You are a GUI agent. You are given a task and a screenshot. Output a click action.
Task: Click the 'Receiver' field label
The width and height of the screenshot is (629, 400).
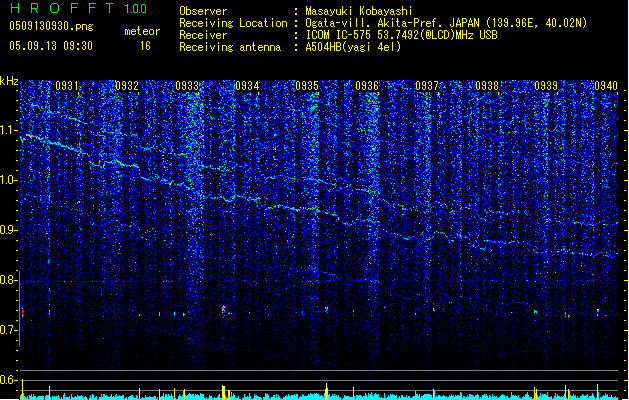coord(203,35)
